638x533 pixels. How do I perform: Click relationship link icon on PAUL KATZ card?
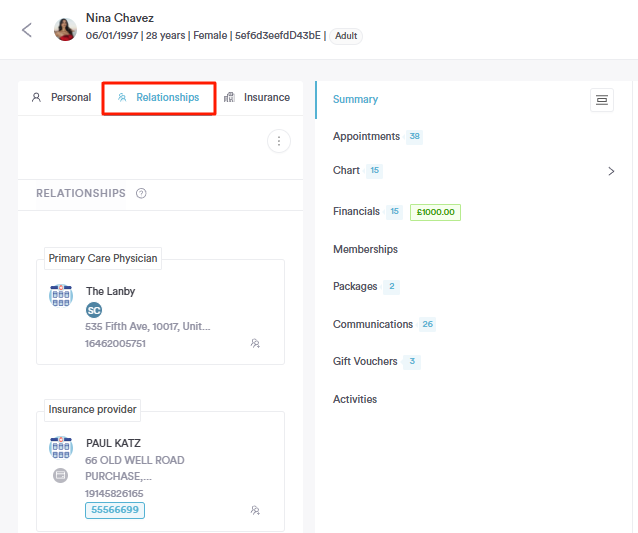click(x=255, y=510)
